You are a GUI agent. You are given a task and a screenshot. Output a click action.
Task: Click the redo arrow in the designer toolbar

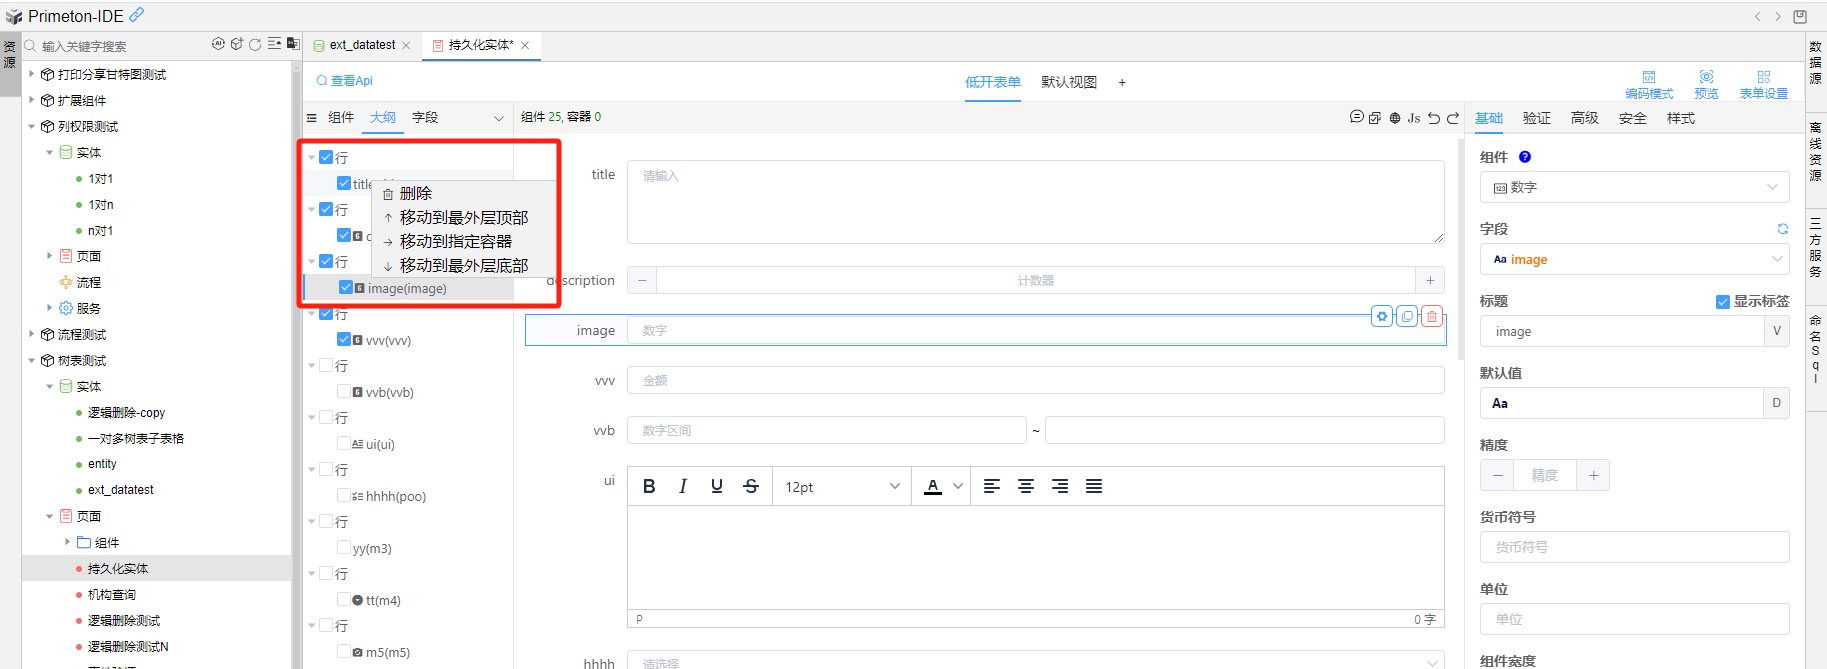(1453, 118)
